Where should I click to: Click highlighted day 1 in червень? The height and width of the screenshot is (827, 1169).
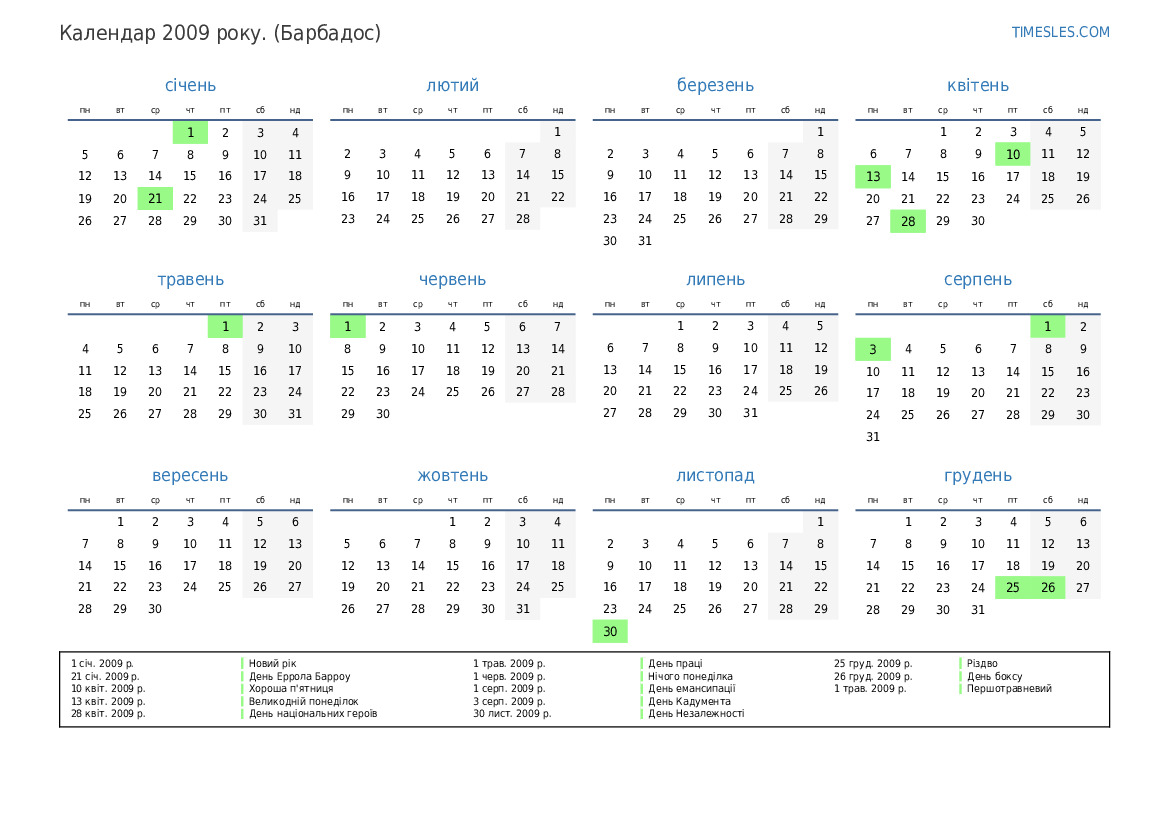click(x=347, y=327)
